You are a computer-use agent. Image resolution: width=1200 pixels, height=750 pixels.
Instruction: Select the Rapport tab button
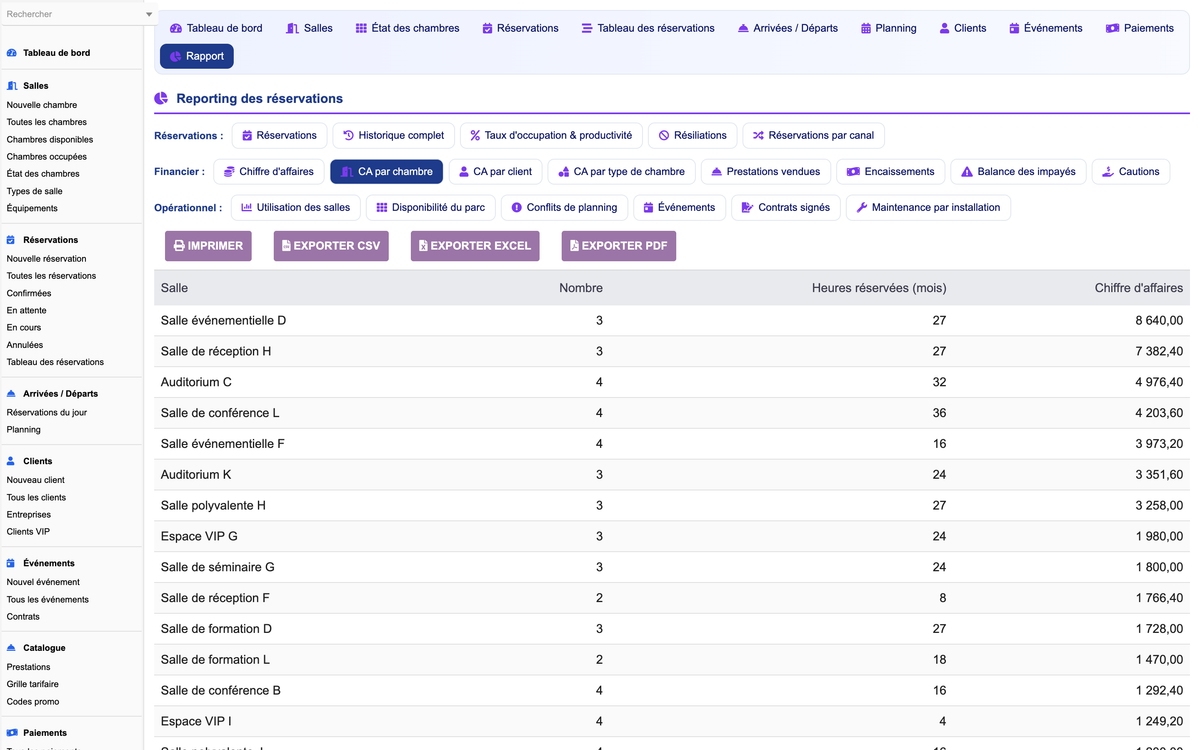(x=197, y=56)
